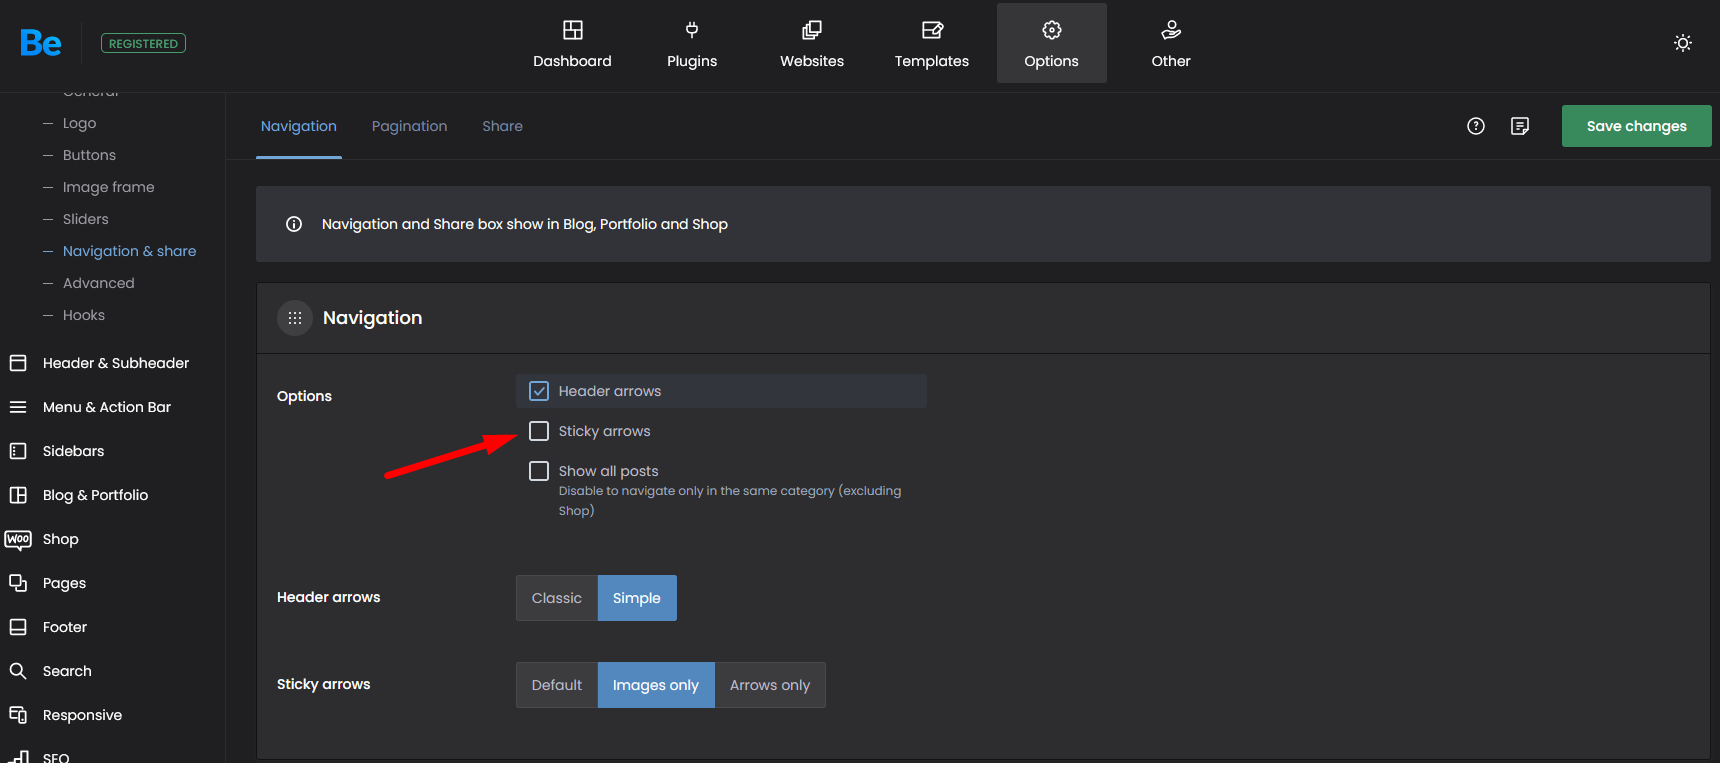
Task: Open the Other section
Action: [1171, 43]
